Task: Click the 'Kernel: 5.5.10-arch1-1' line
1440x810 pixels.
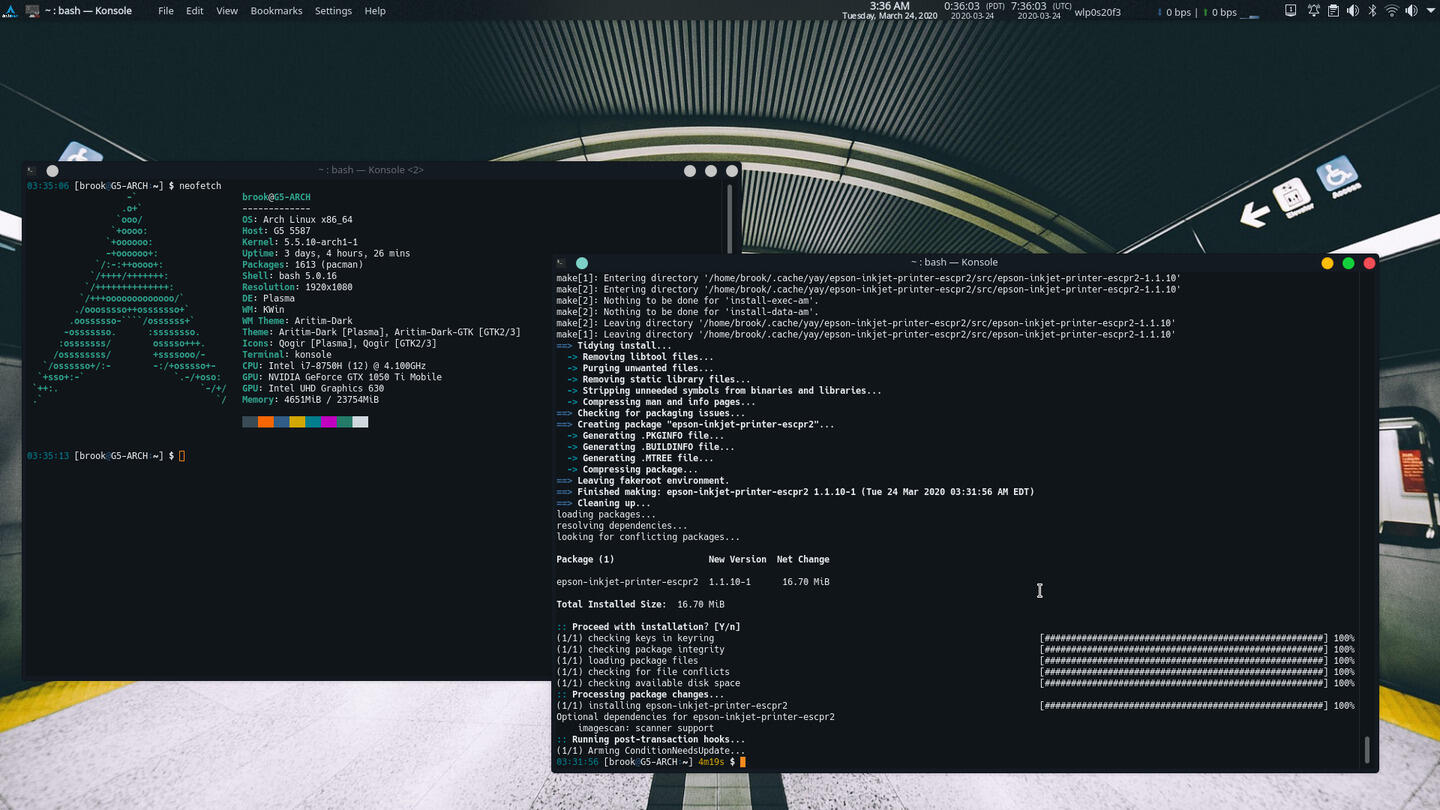Action: coord(300,242)
